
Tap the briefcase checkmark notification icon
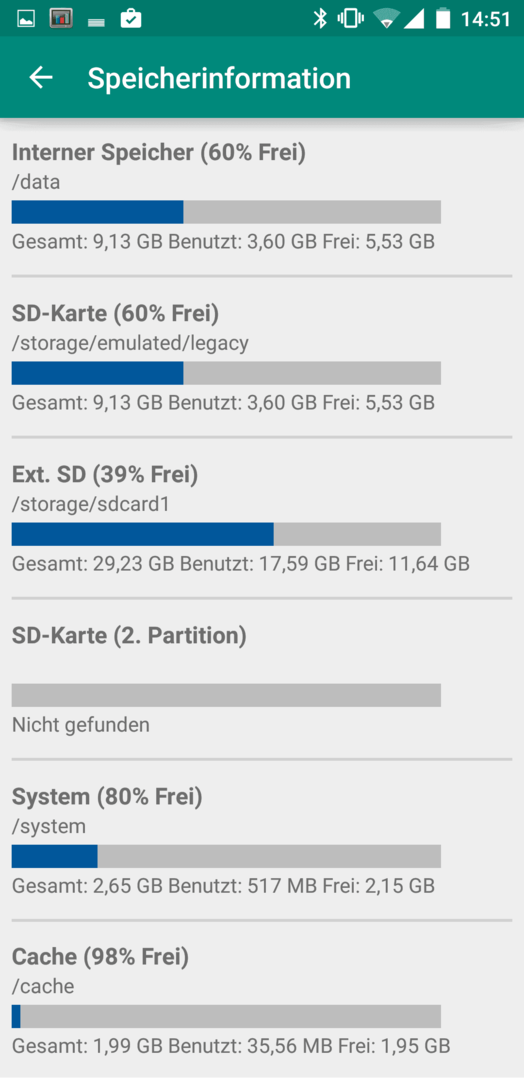click(x=131, y=19)
